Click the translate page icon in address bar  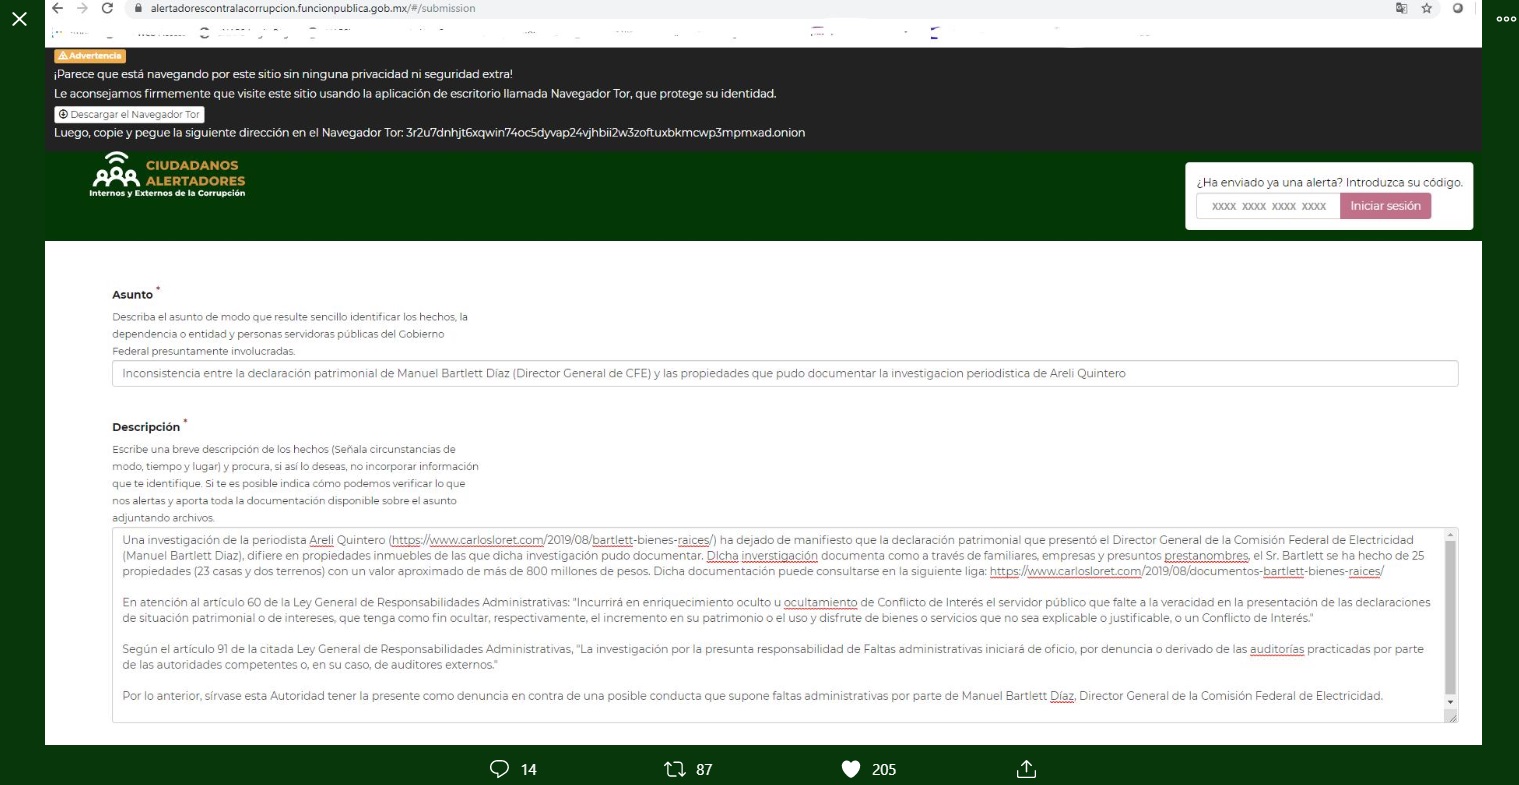click(x=1401, y=8)
